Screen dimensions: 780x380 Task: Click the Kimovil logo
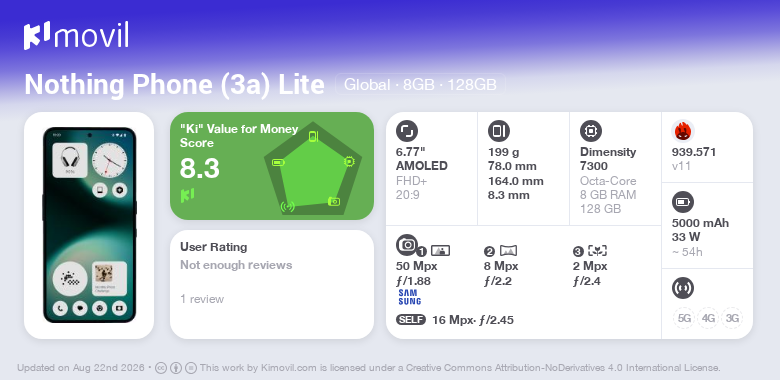tap(76, 35)
